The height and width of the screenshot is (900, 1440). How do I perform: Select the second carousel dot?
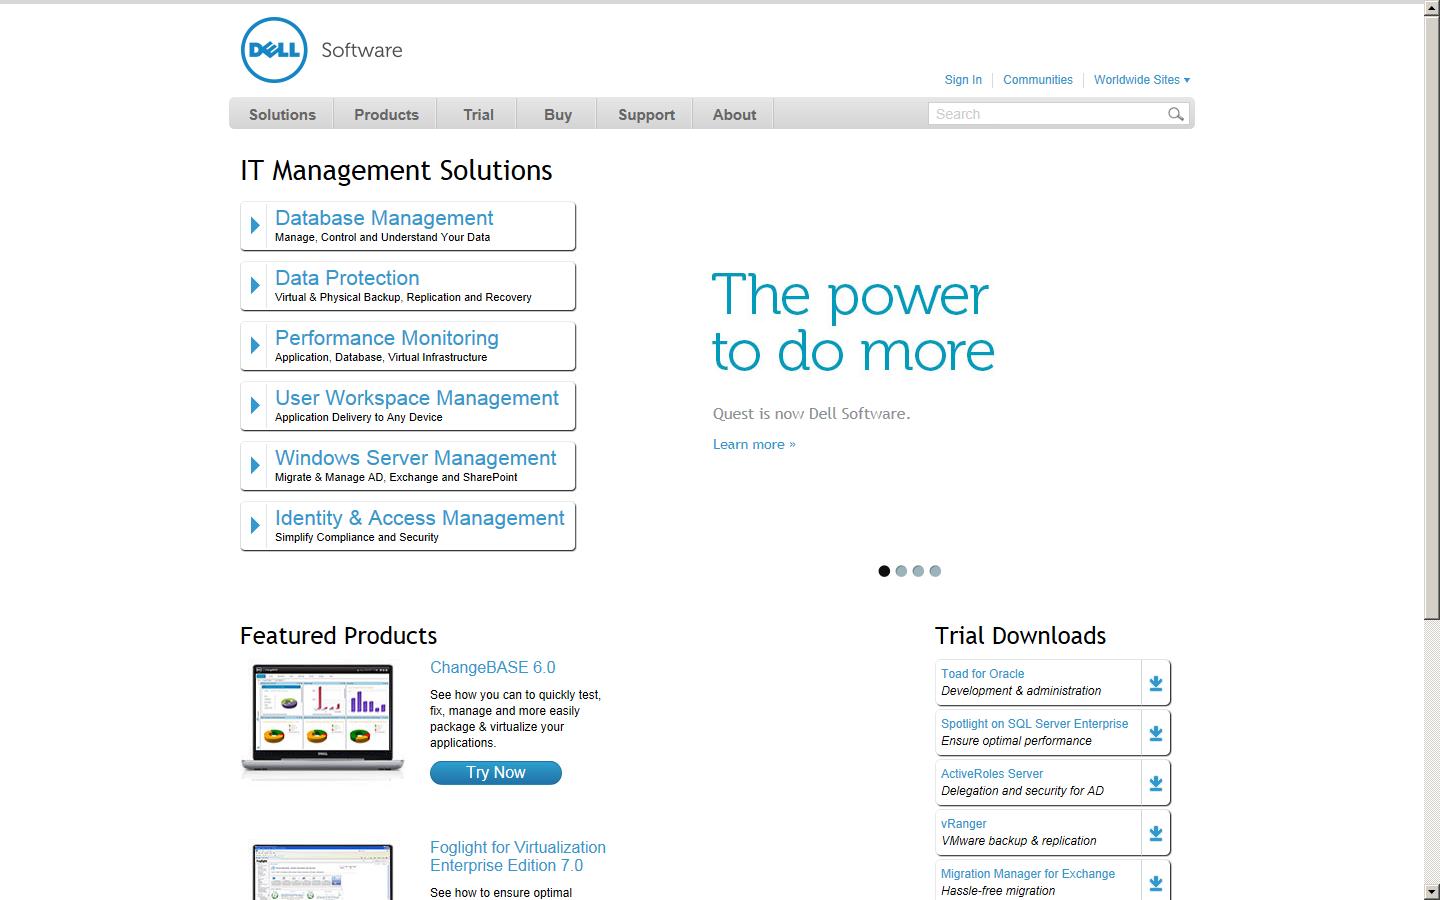[901, 571]
